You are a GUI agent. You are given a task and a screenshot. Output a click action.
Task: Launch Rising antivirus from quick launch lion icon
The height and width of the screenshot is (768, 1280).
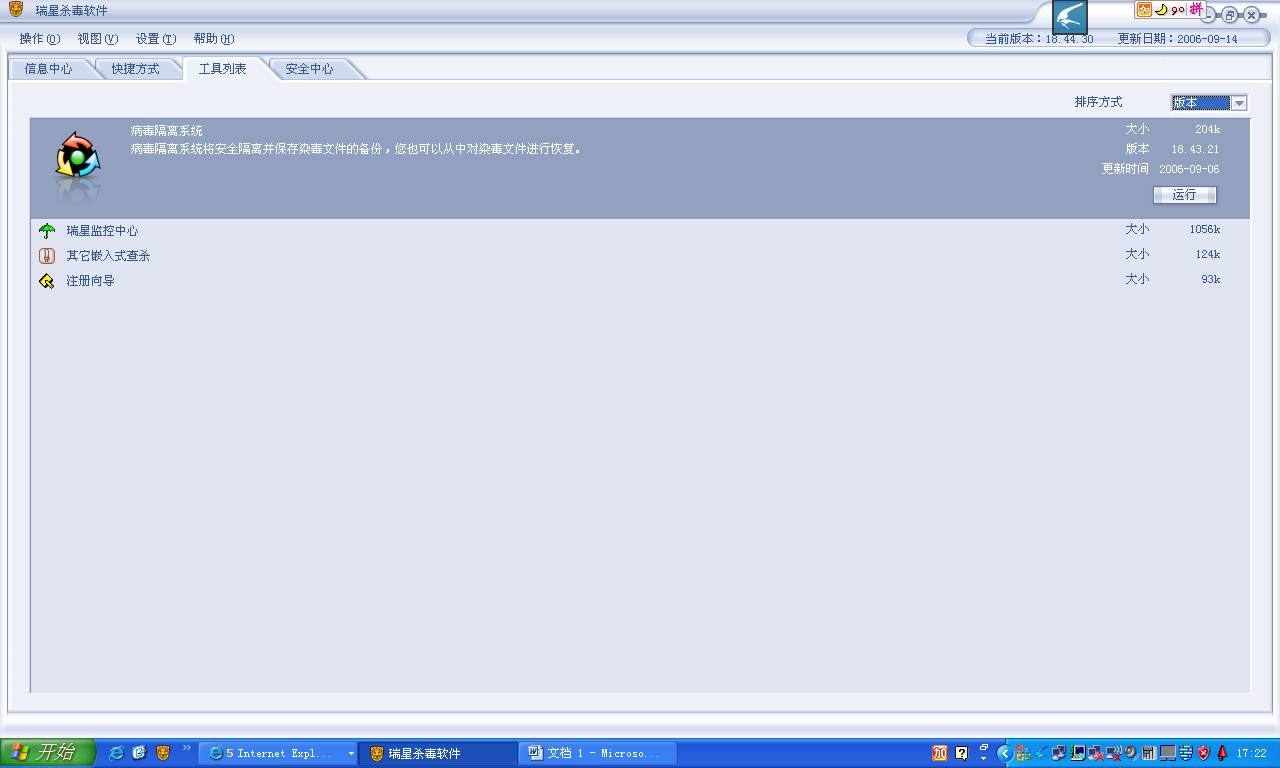click(x=163, y=753)
